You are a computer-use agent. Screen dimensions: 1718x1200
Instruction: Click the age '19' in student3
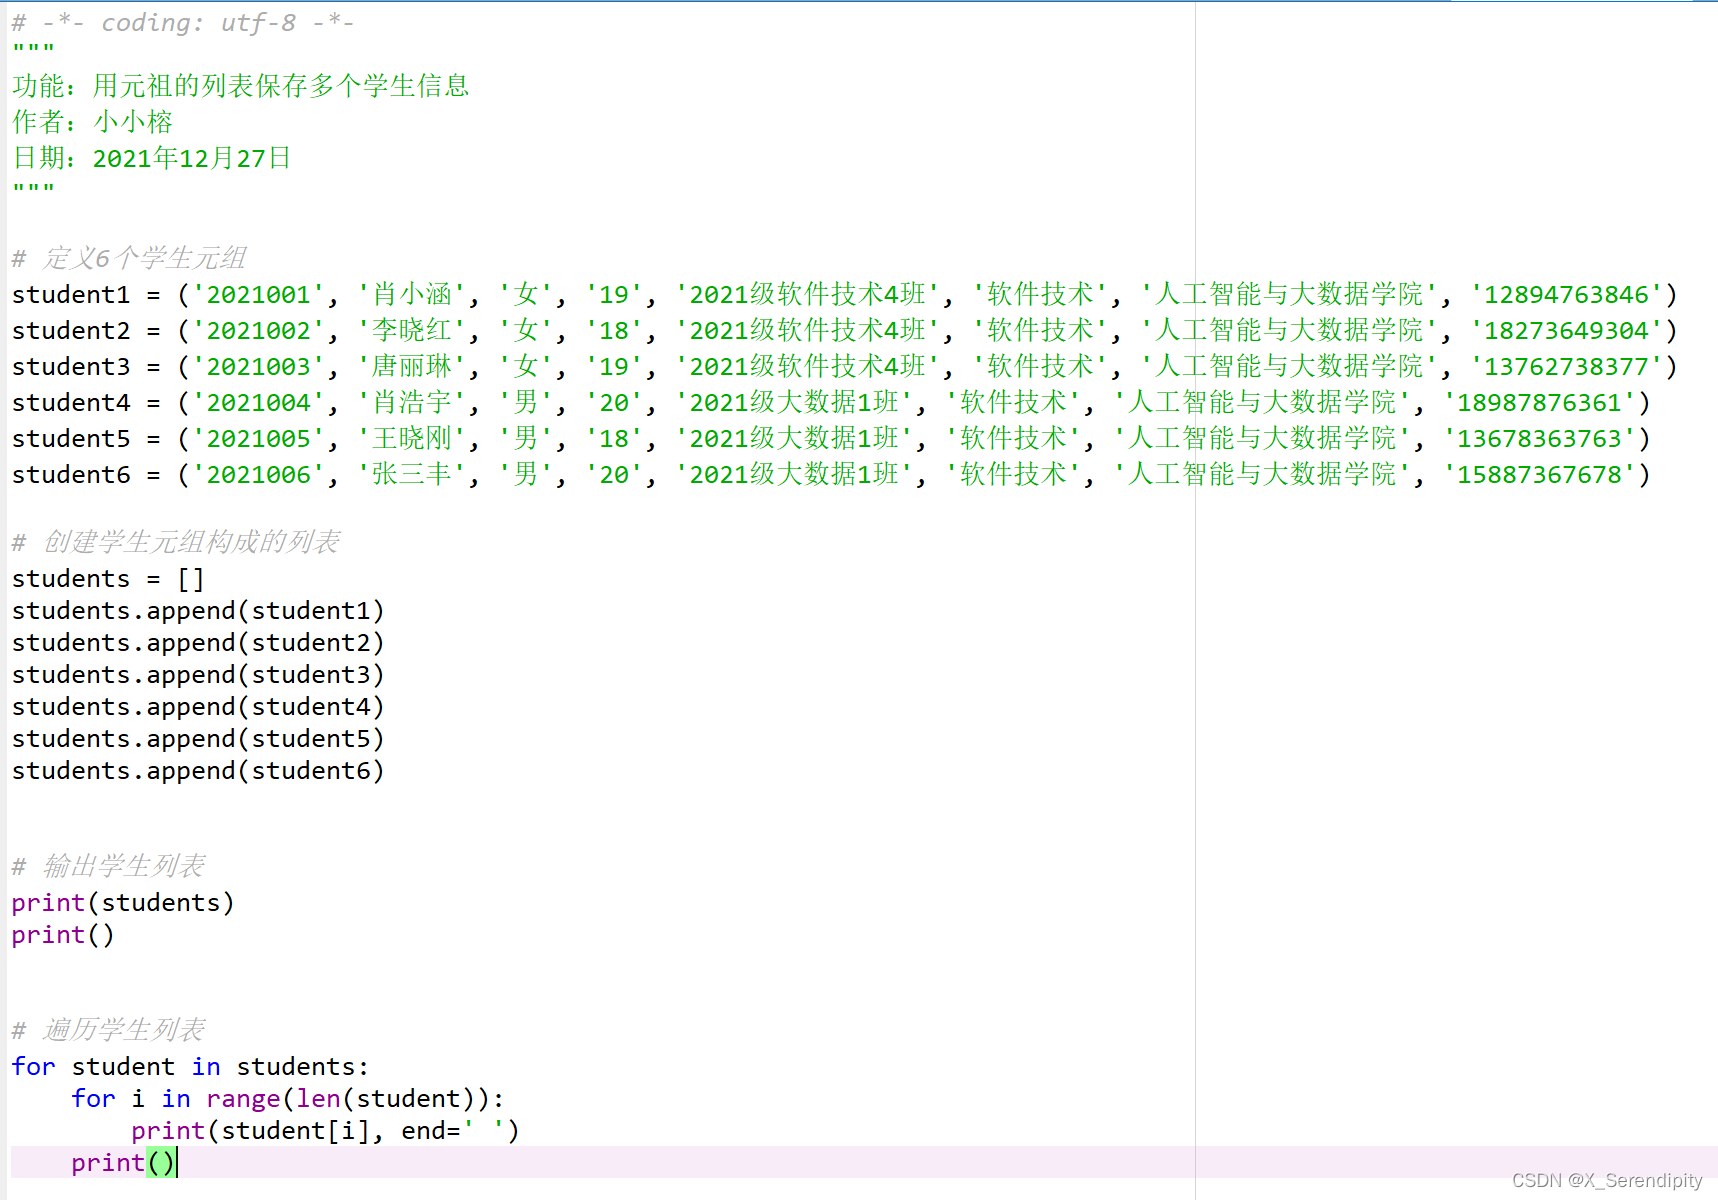point(614,366)
